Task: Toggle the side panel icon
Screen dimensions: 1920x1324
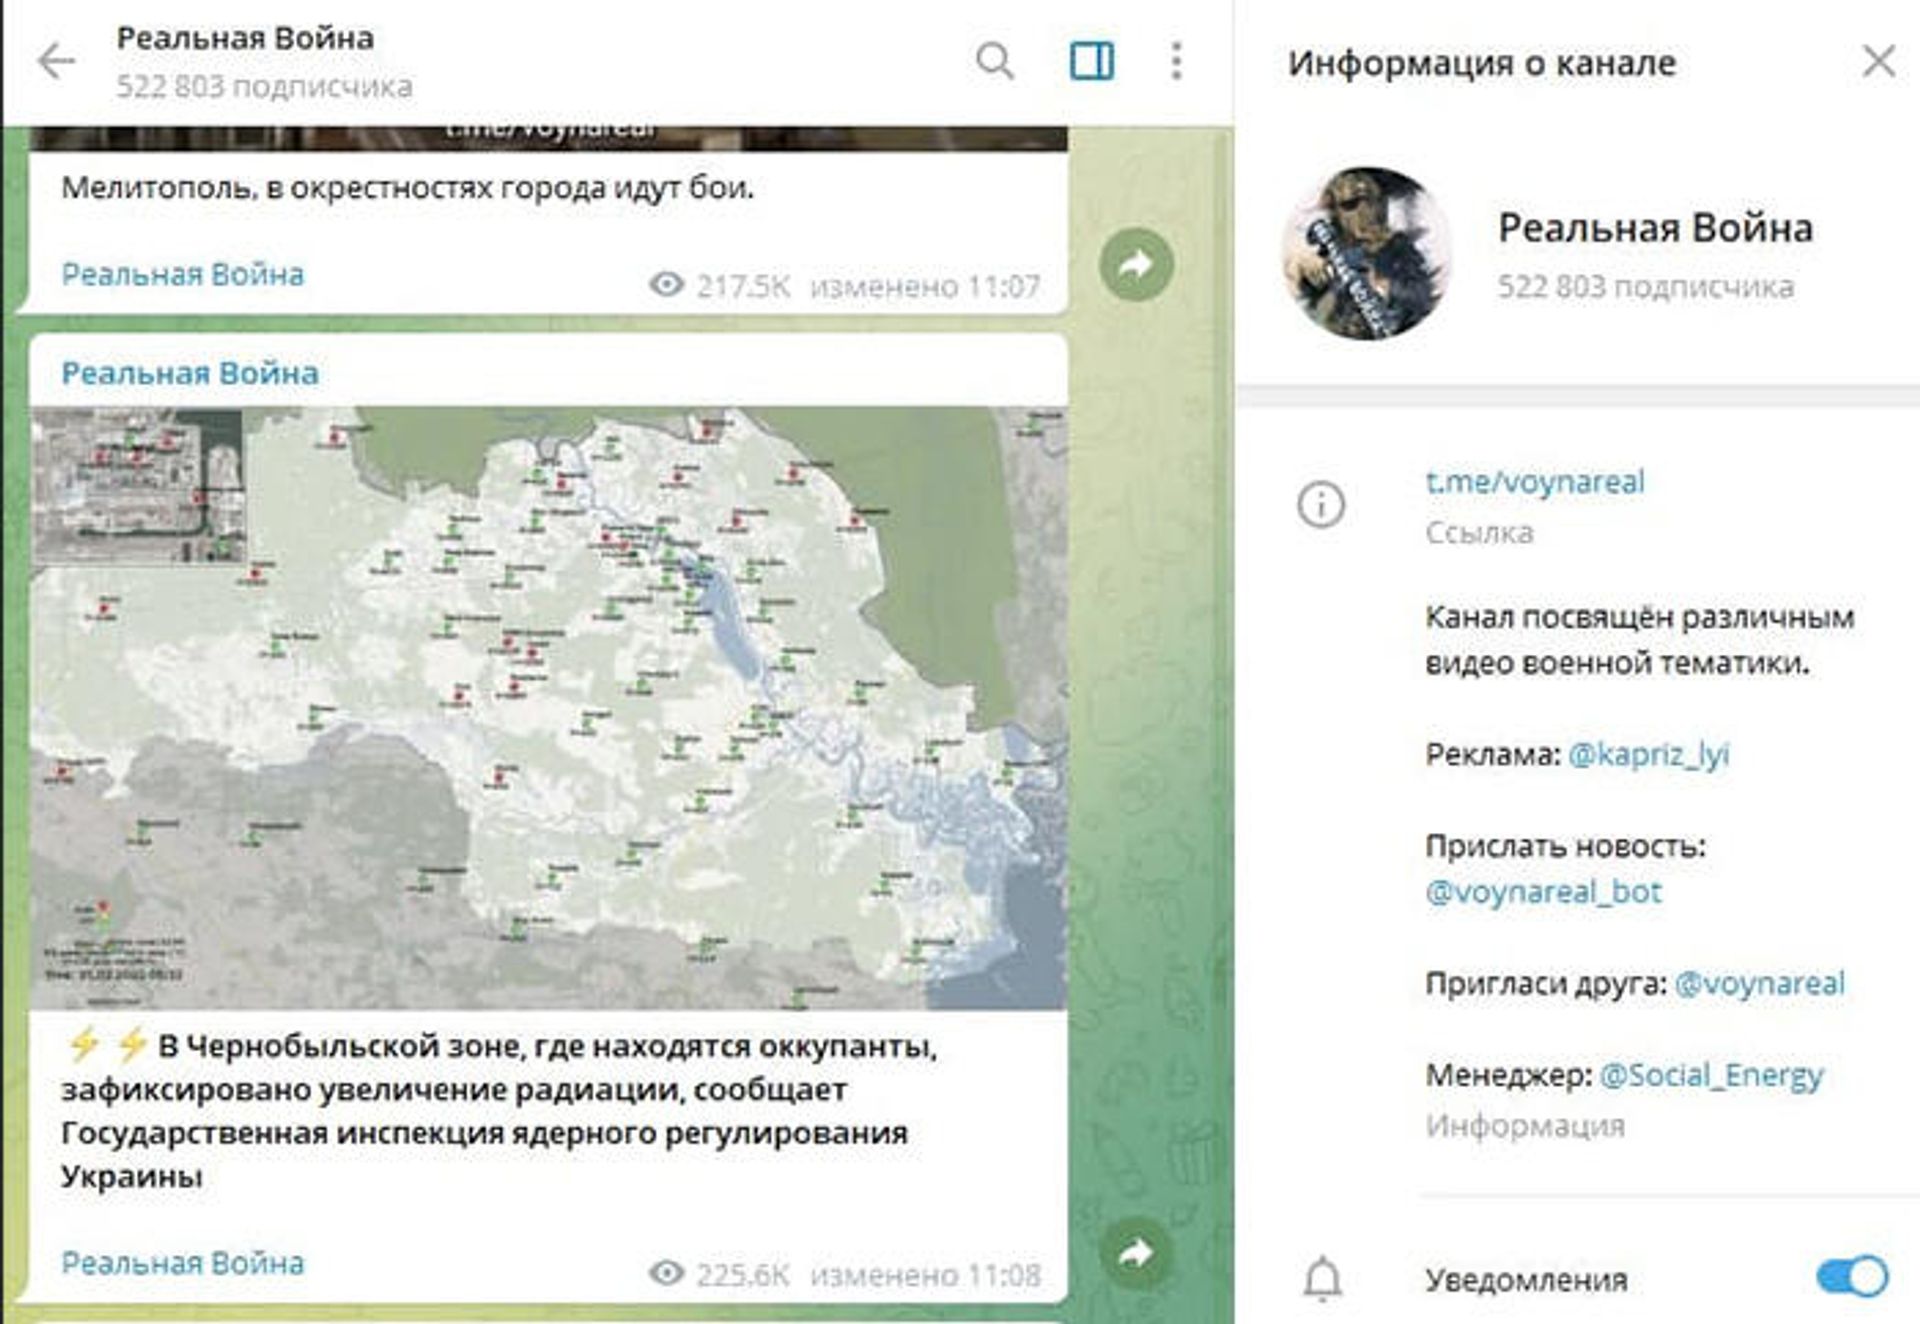Action: coord(1091,61)
